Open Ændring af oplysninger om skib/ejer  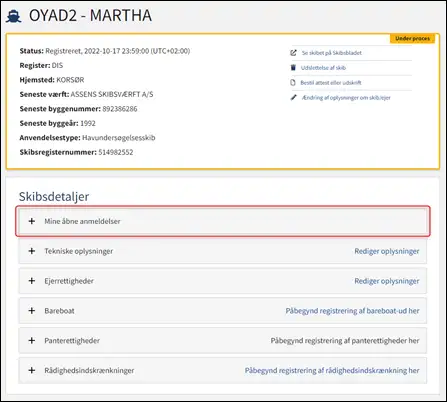point(346,97)
